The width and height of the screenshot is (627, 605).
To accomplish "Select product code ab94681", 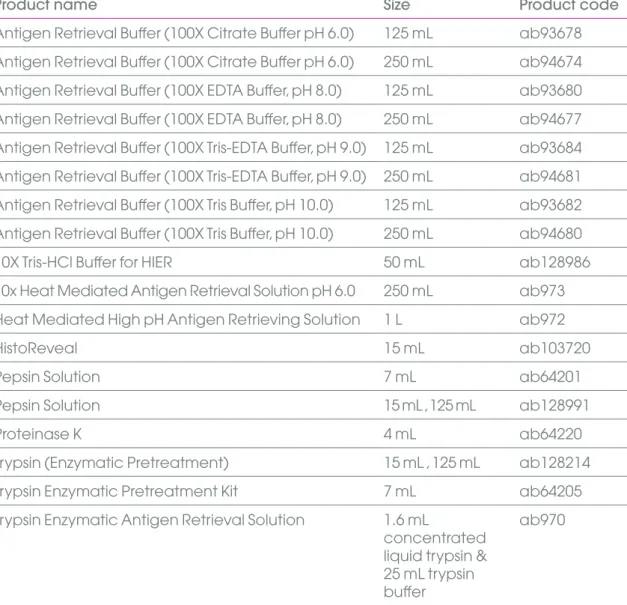I will (550, 176).
